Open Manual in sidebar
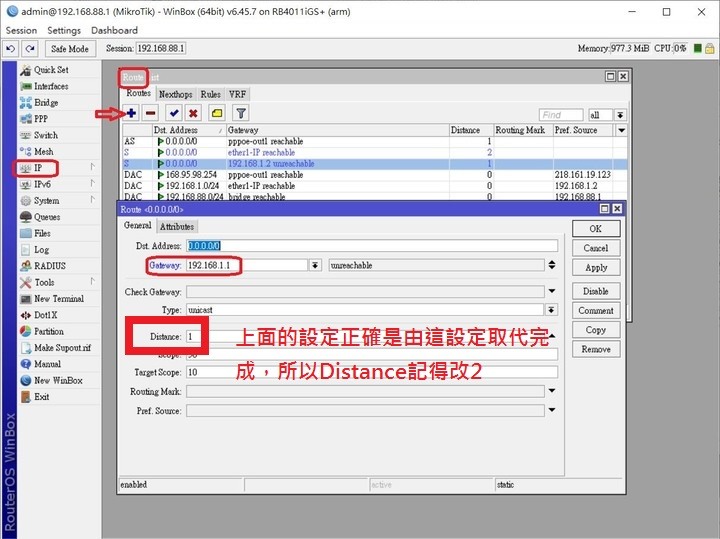The height and width of the screenshot is (539, 720). pyautogui.click(x=47, y=364)
